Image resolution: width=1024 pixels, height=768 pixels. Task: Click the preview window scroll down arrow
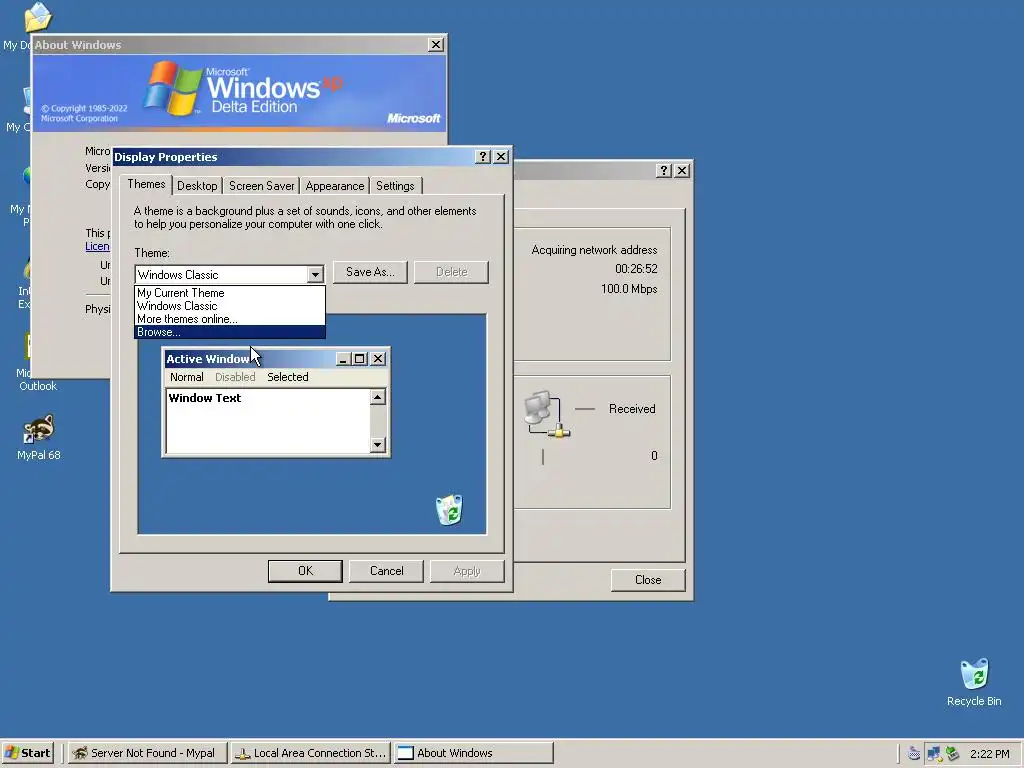click(x=377, y=445)
